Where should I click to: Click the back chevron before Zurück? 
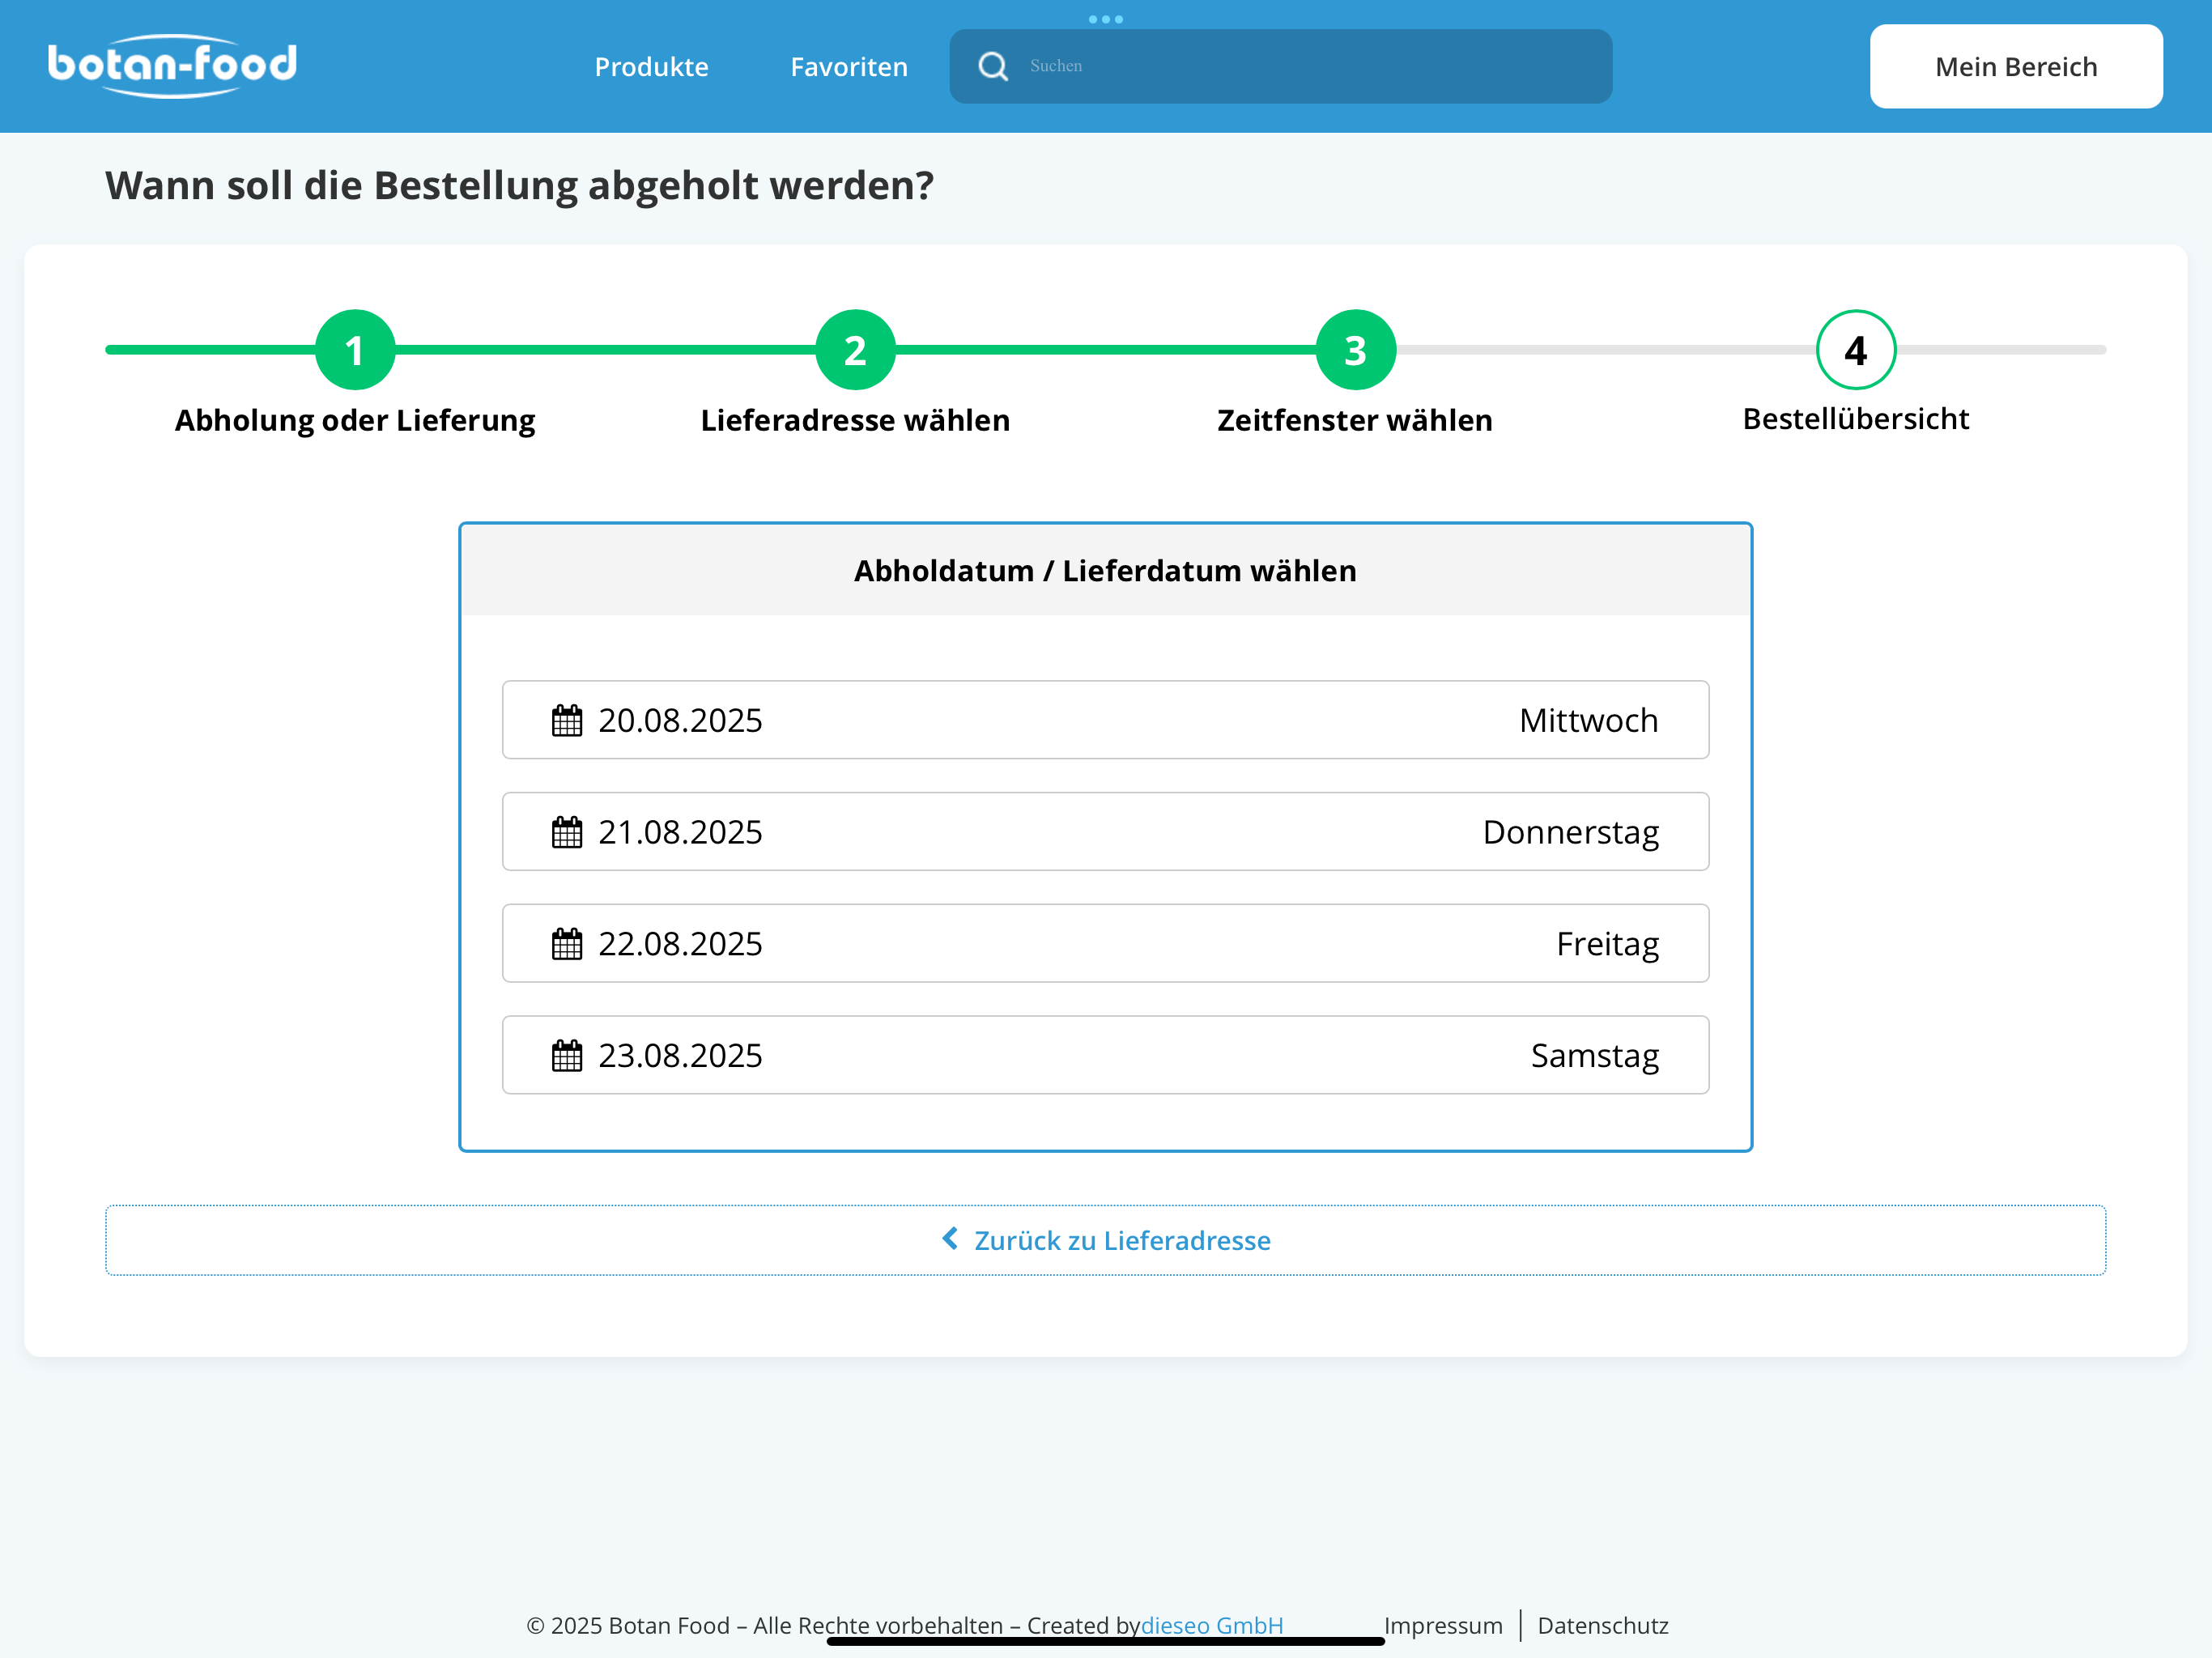coord(950,1239)
